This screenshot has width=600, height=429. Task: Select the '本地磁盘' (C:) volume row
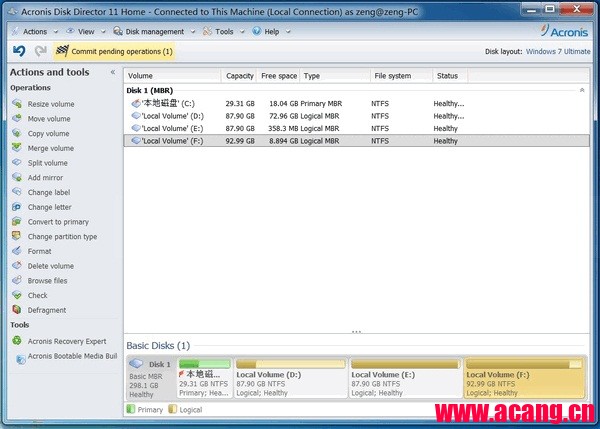(x=357, y=103)
